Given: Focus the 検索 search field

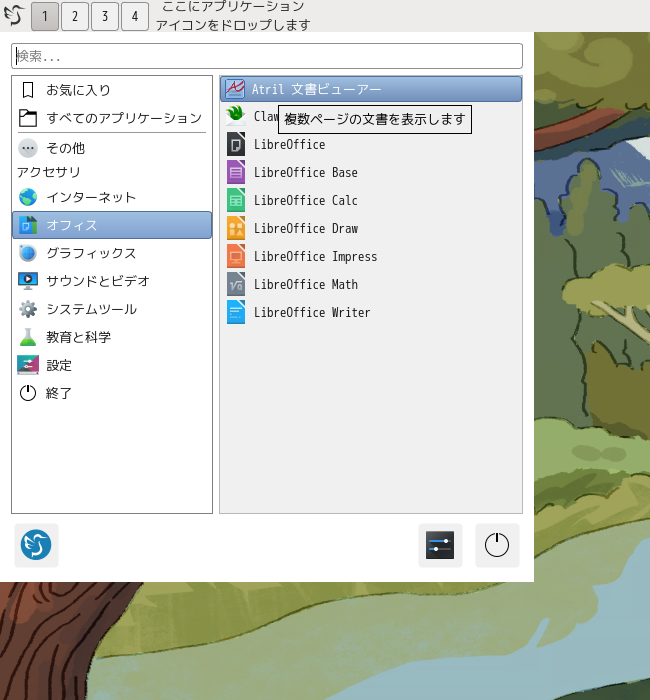Looking at the screenshot, I should tap(267, 56).
